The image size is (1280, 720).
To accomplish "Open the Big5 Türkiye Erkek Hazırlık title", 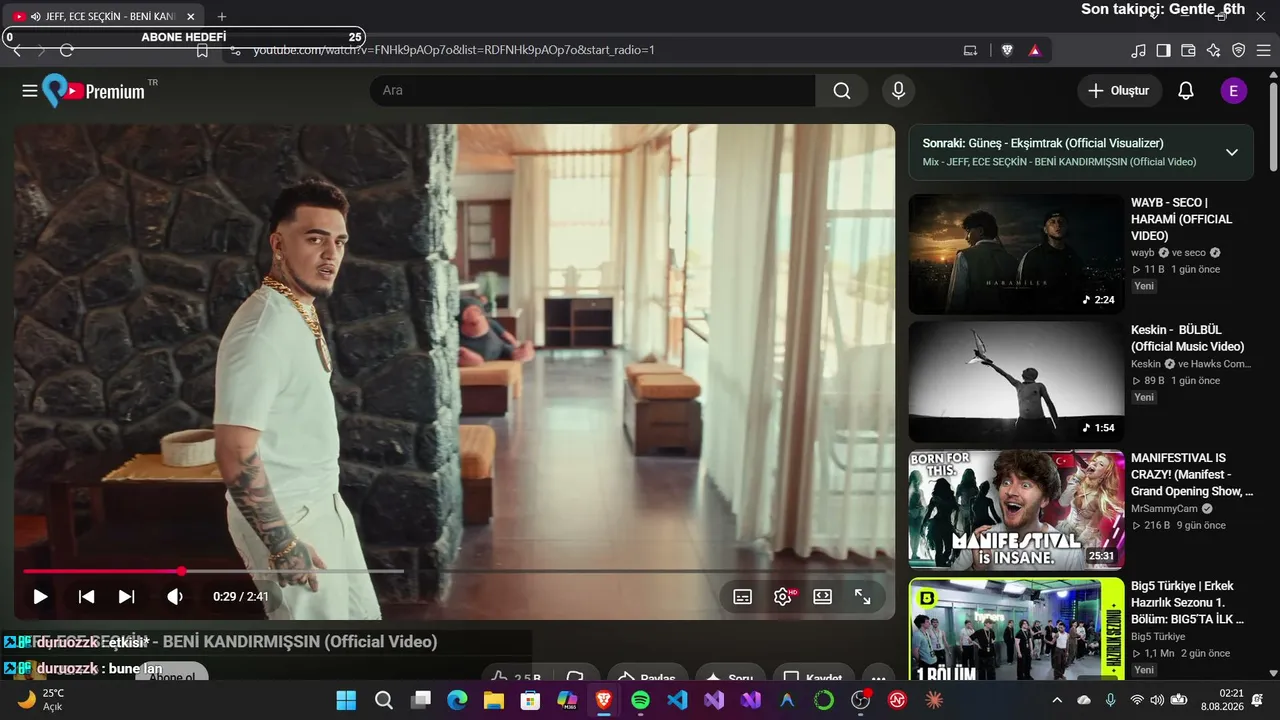I will [x=1188, y=602].
